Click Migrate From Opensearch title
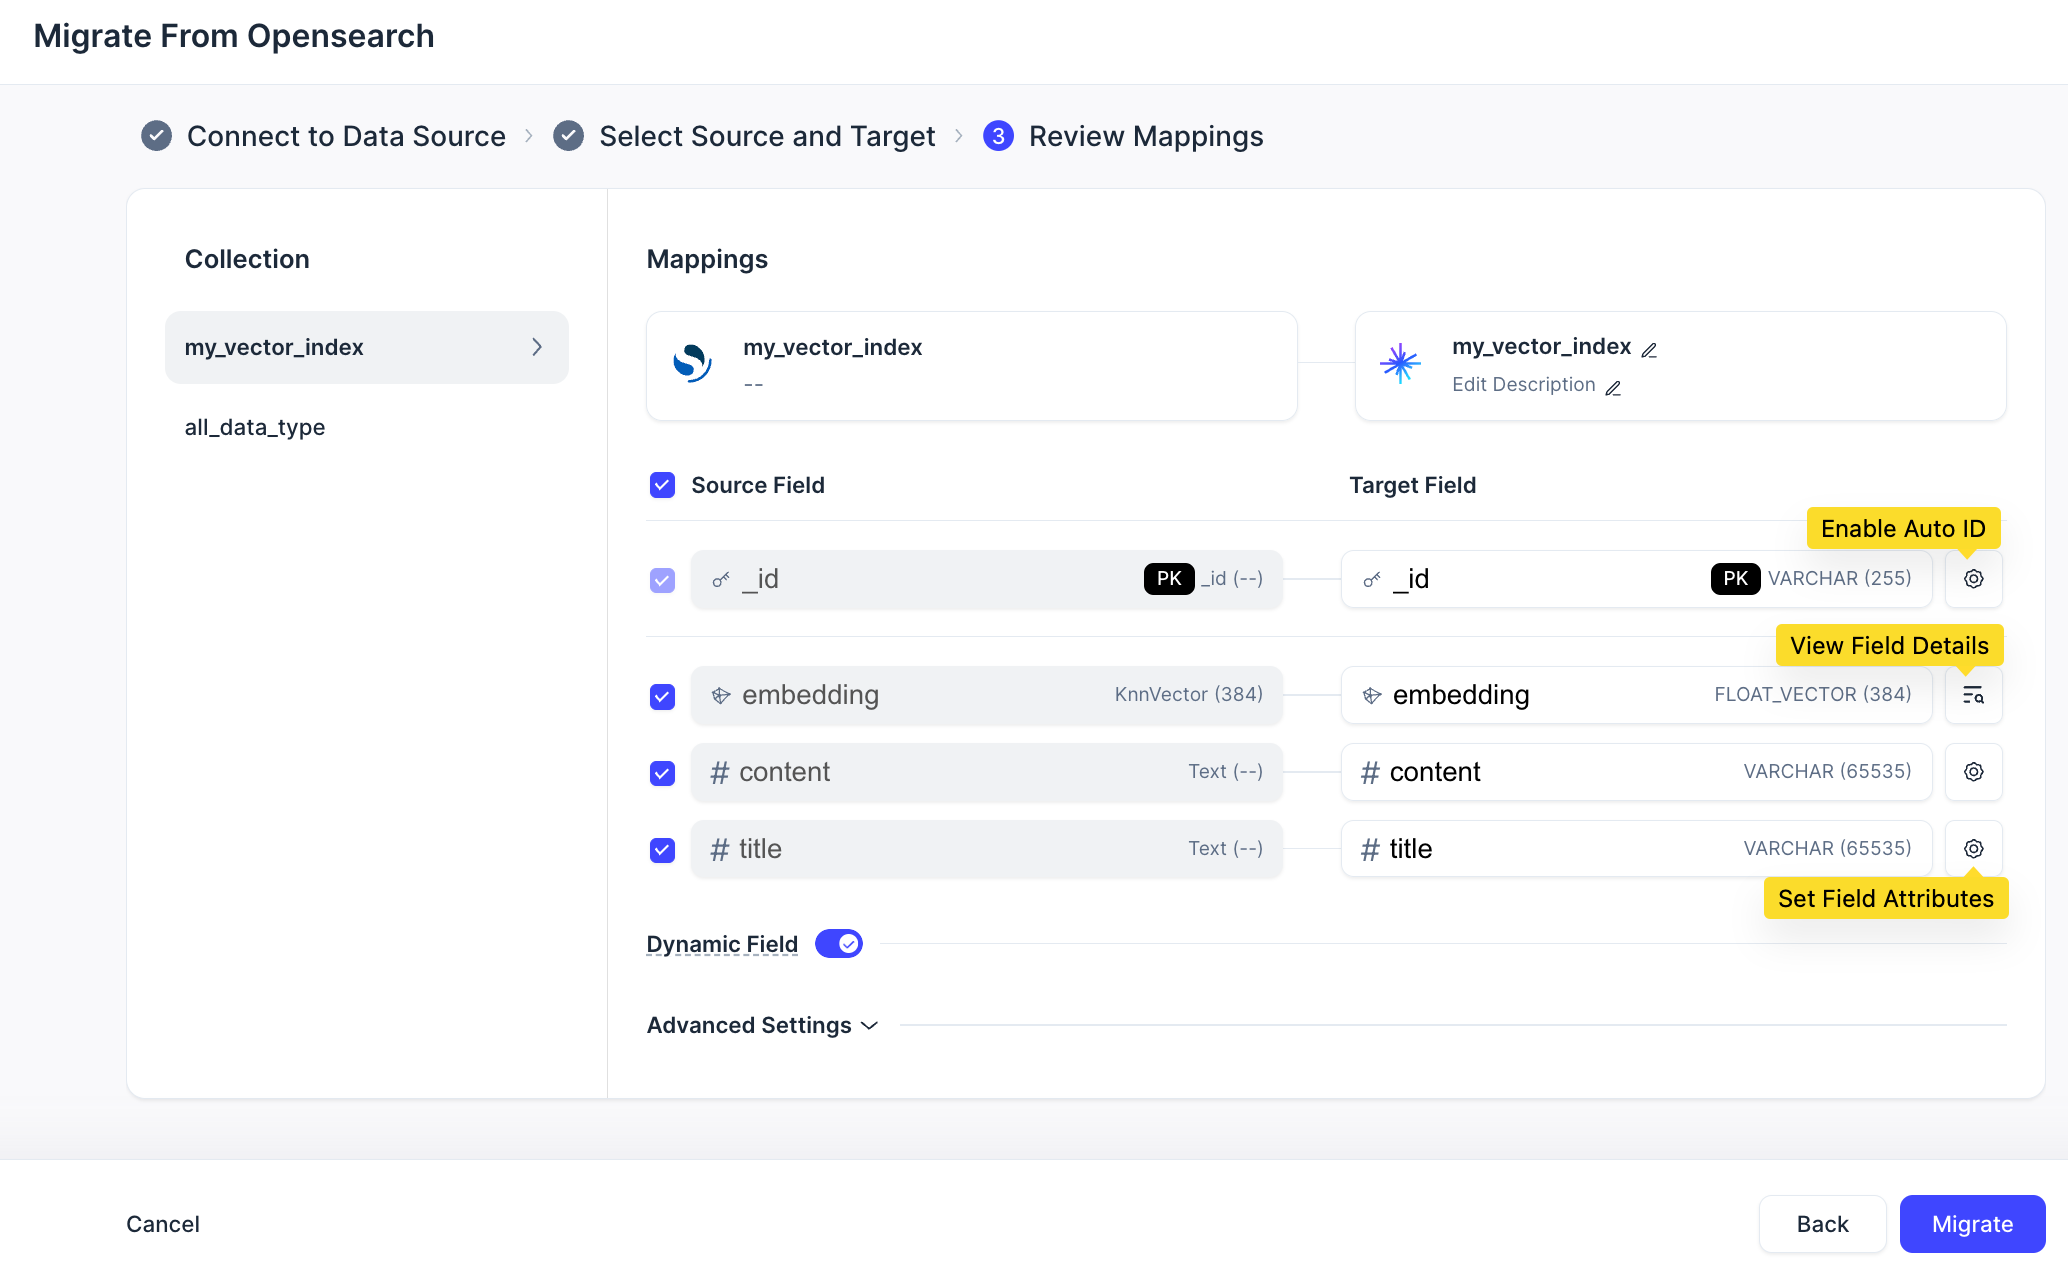Screen dimensions: 2068x1270 [x=234, y=36]
